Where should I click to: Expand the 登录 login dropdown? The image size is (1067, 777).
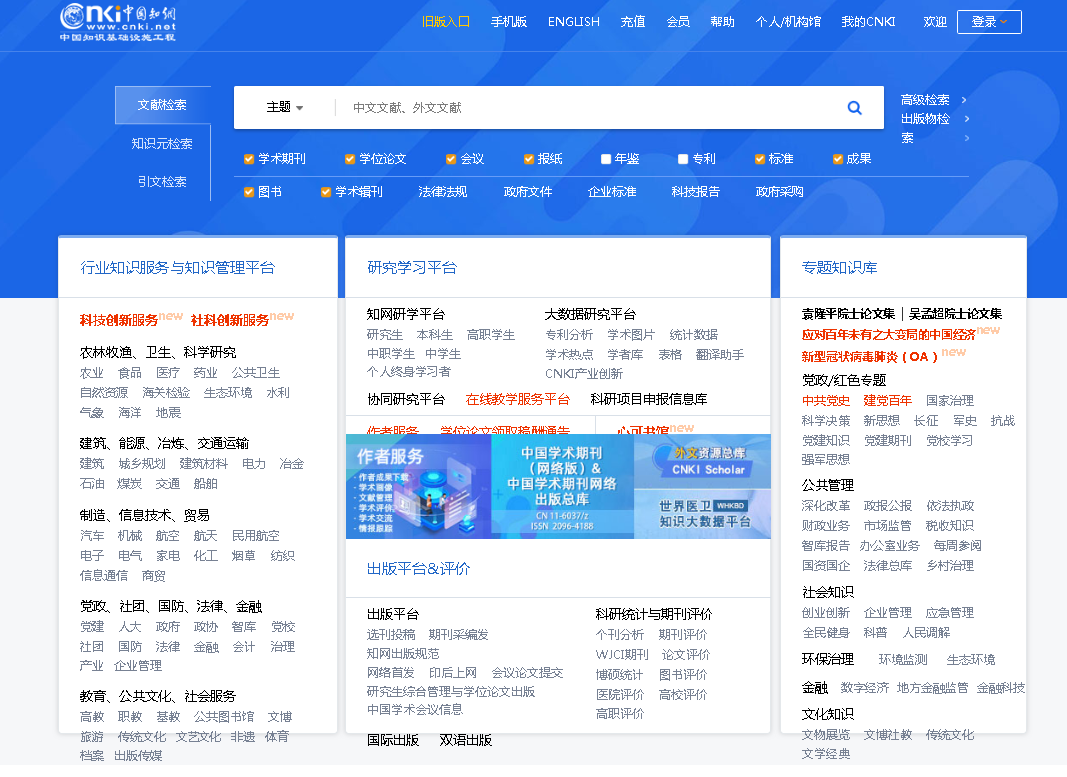989,22
